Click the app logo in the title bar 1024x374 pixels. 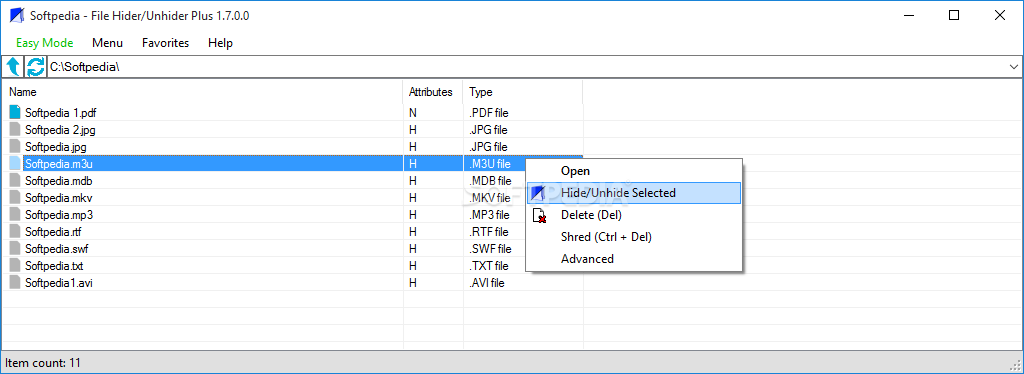[16, 16]
